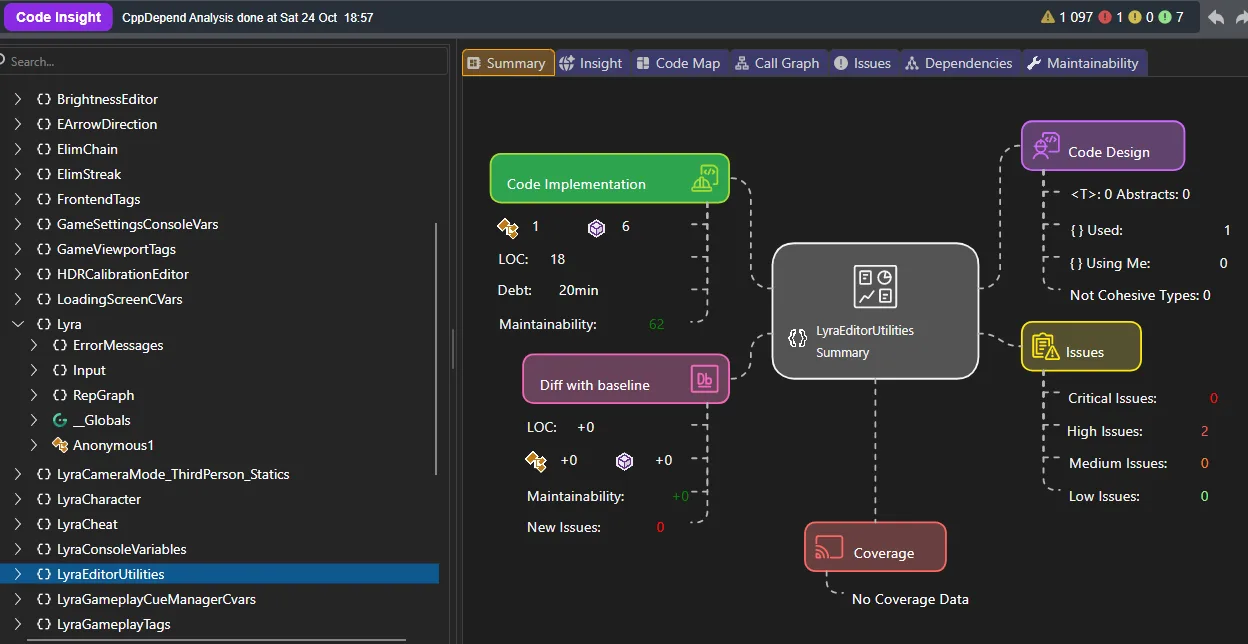1248x644 pixels.
Task: Click the Not Cohesive Types entry
Action: [1140, 295]
